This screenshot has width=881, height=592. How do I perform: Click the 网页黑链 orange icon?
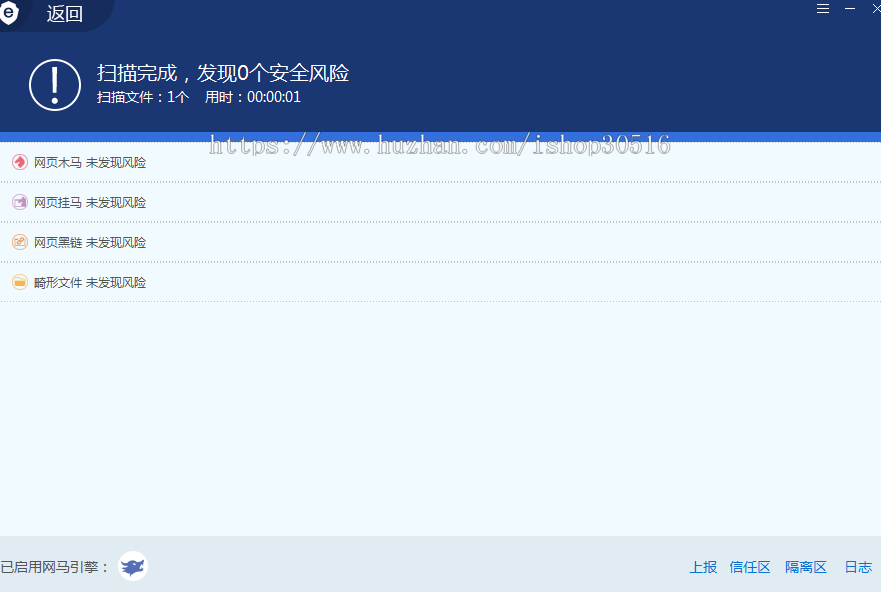19,241
